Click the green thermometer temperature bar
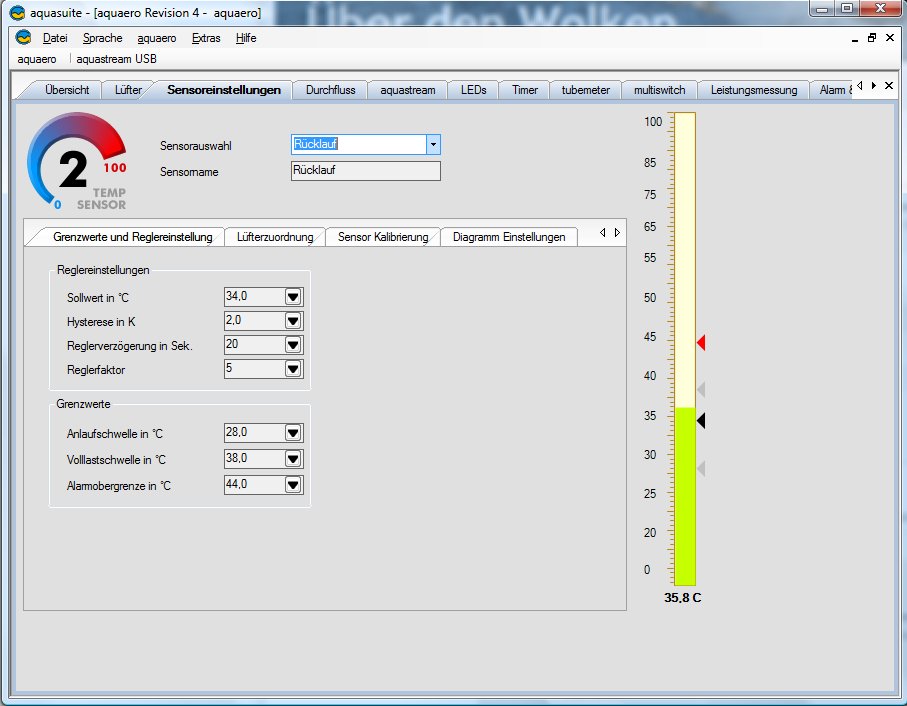Screen dimensions: 907x706 (x=684, y=495)
